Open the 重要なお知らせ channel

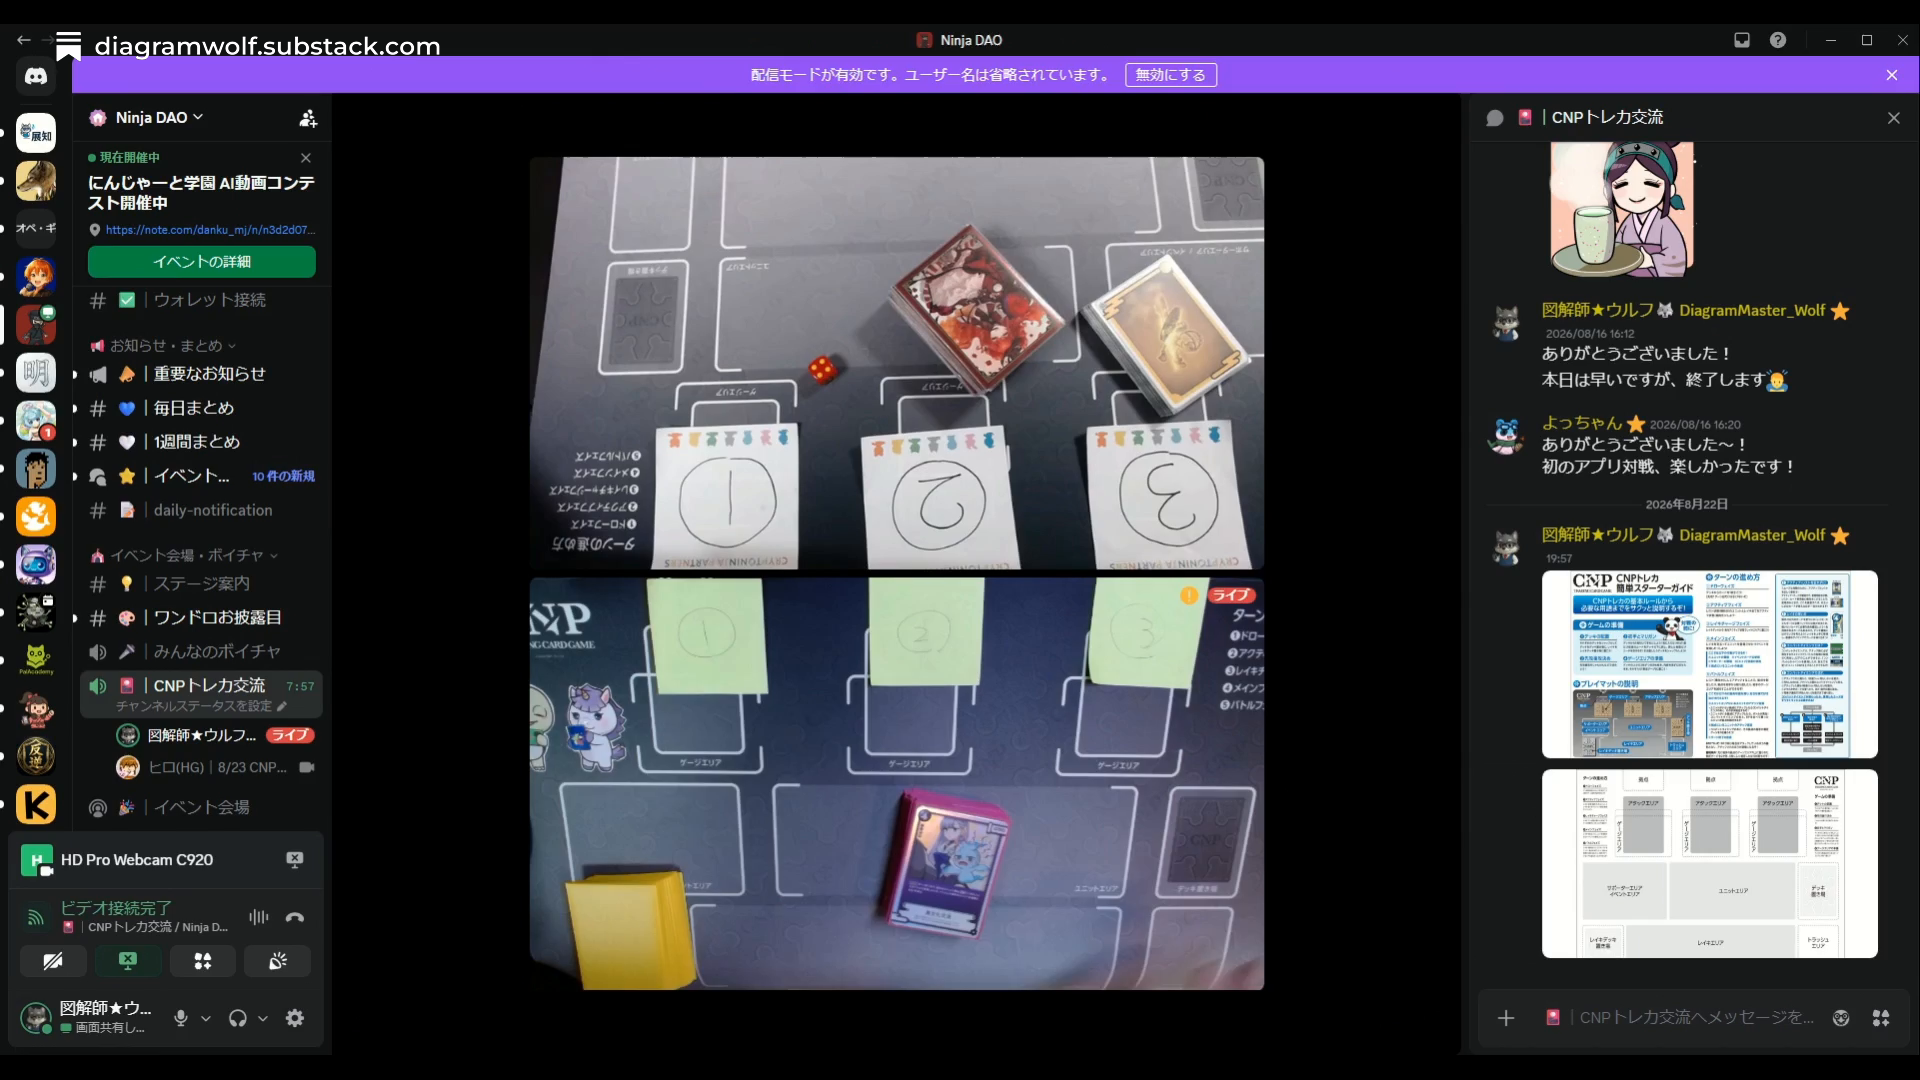[x=201, y=374]
